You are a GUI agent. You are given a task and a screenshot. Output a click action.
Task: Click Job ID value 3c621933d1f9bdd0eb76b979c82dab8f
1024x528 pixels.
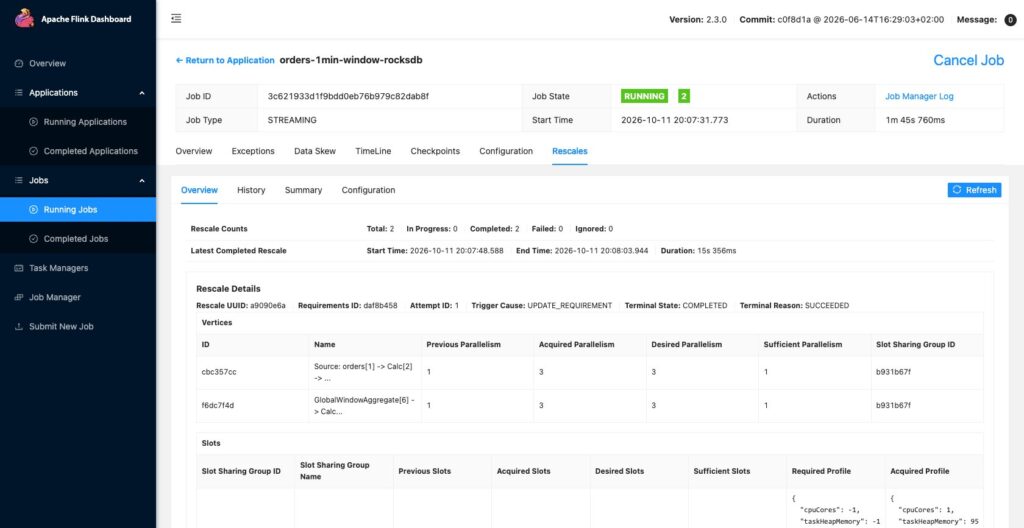pos(347,96)
